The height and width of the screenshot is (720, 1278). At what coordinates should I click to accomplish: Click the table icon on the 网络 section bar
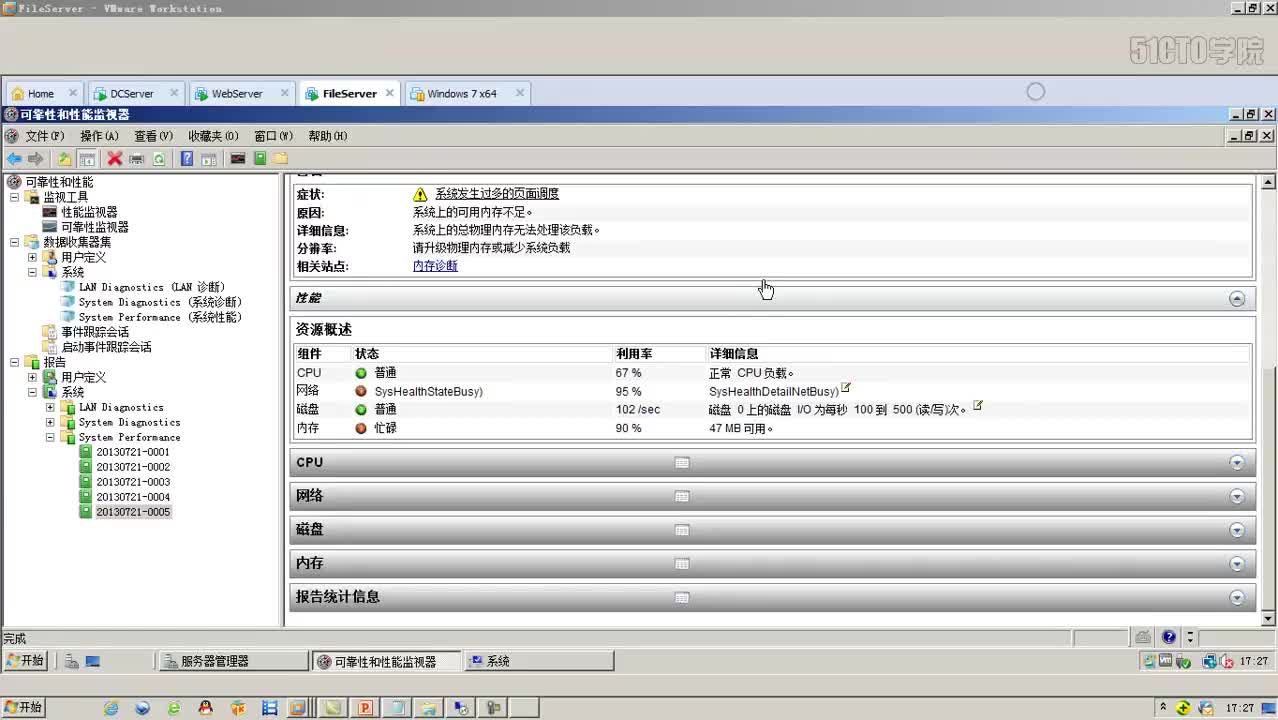pyautogui.click(x=682, y=497)
